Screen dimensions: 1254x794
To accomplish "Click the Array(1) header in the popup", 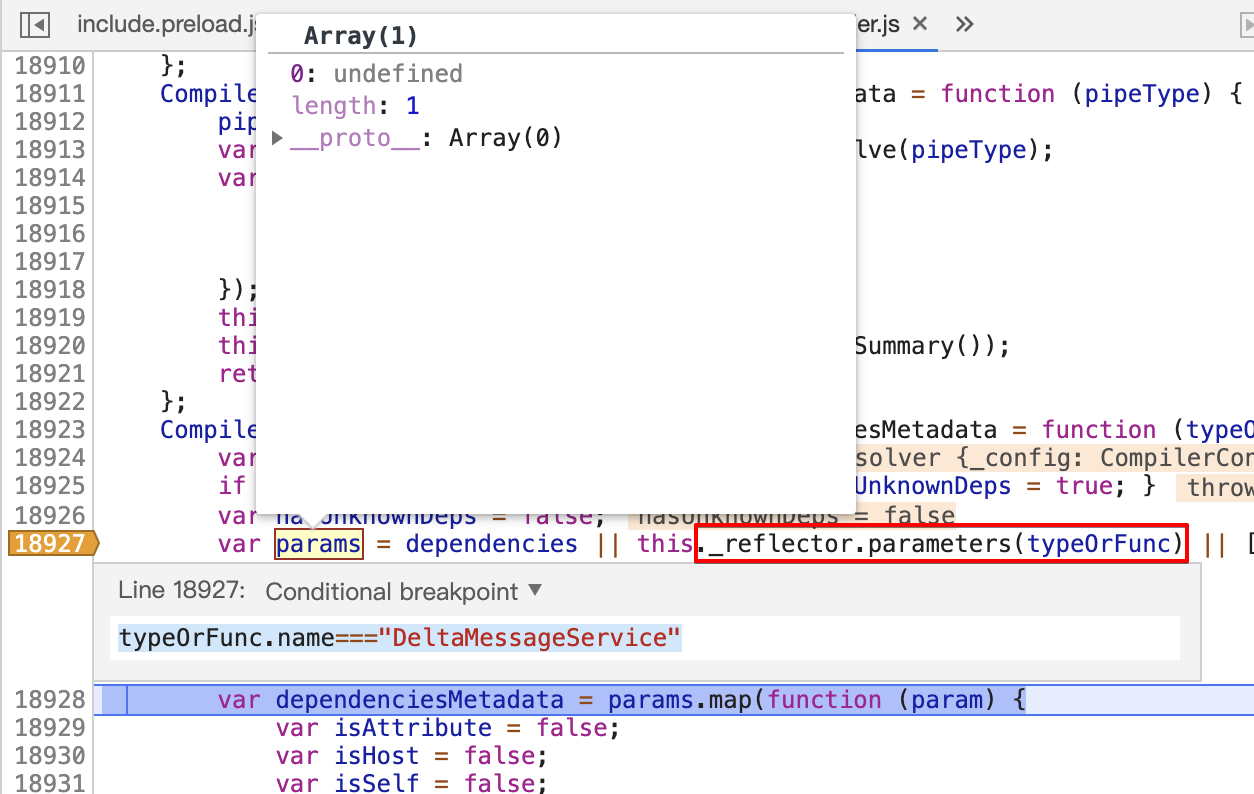I will coord(360,37).
